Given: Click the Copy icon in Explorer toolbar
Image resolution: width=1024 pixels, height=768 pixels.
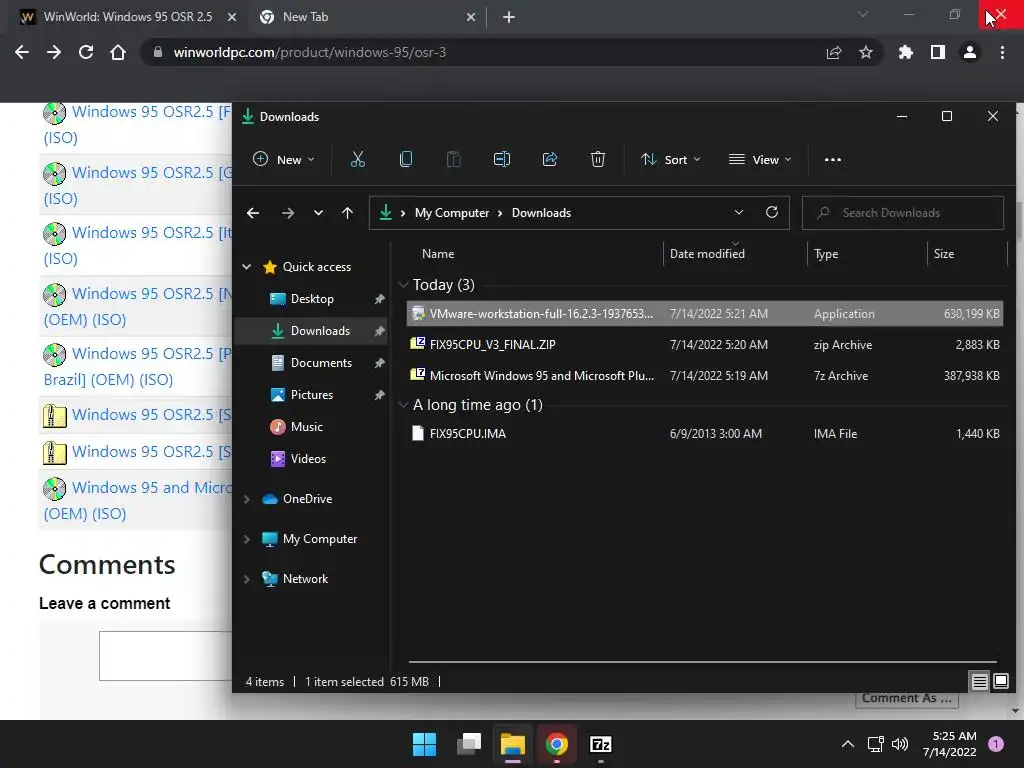Looking at the screenshot, I should [x=406, y=159].
